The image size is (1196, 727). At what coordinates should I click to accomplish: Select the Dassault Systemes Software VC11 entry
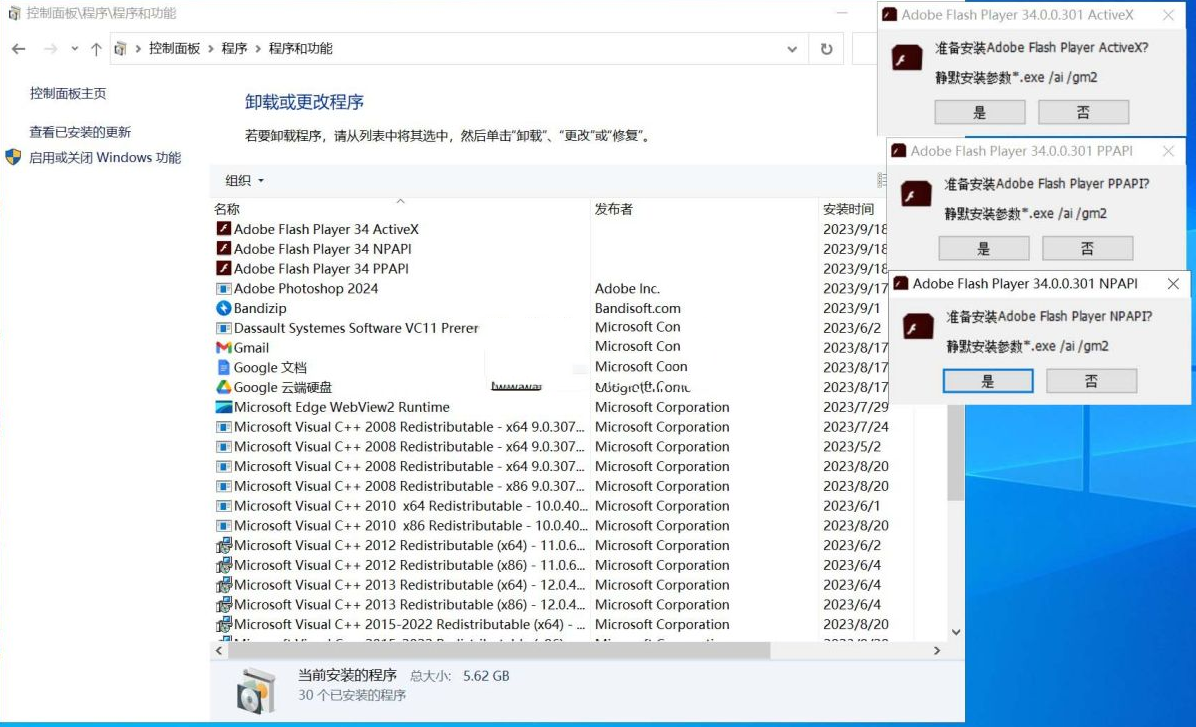click(356, 328)
